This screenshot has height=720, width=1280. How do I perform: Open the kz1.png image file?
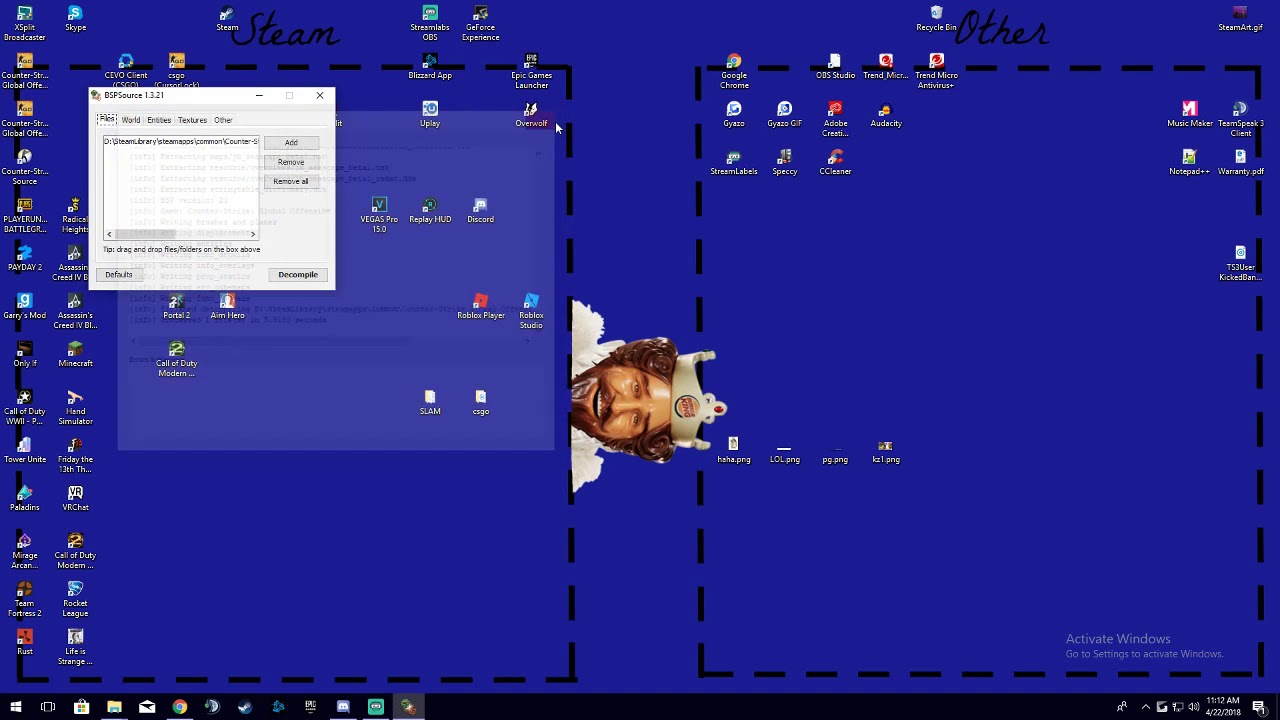tap(885, 451)
